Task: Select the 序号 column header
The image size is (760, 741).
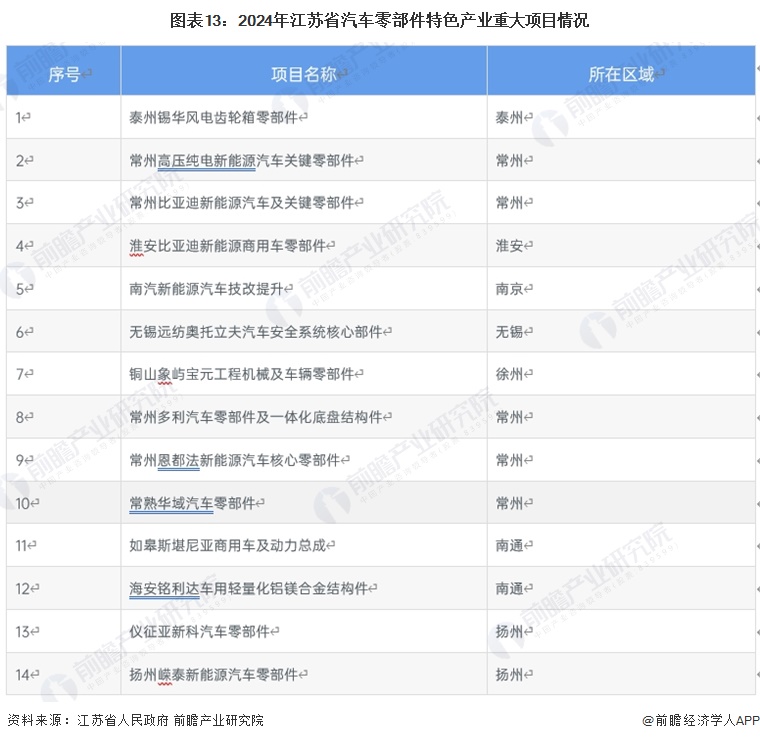Action: tap(63, 74)
